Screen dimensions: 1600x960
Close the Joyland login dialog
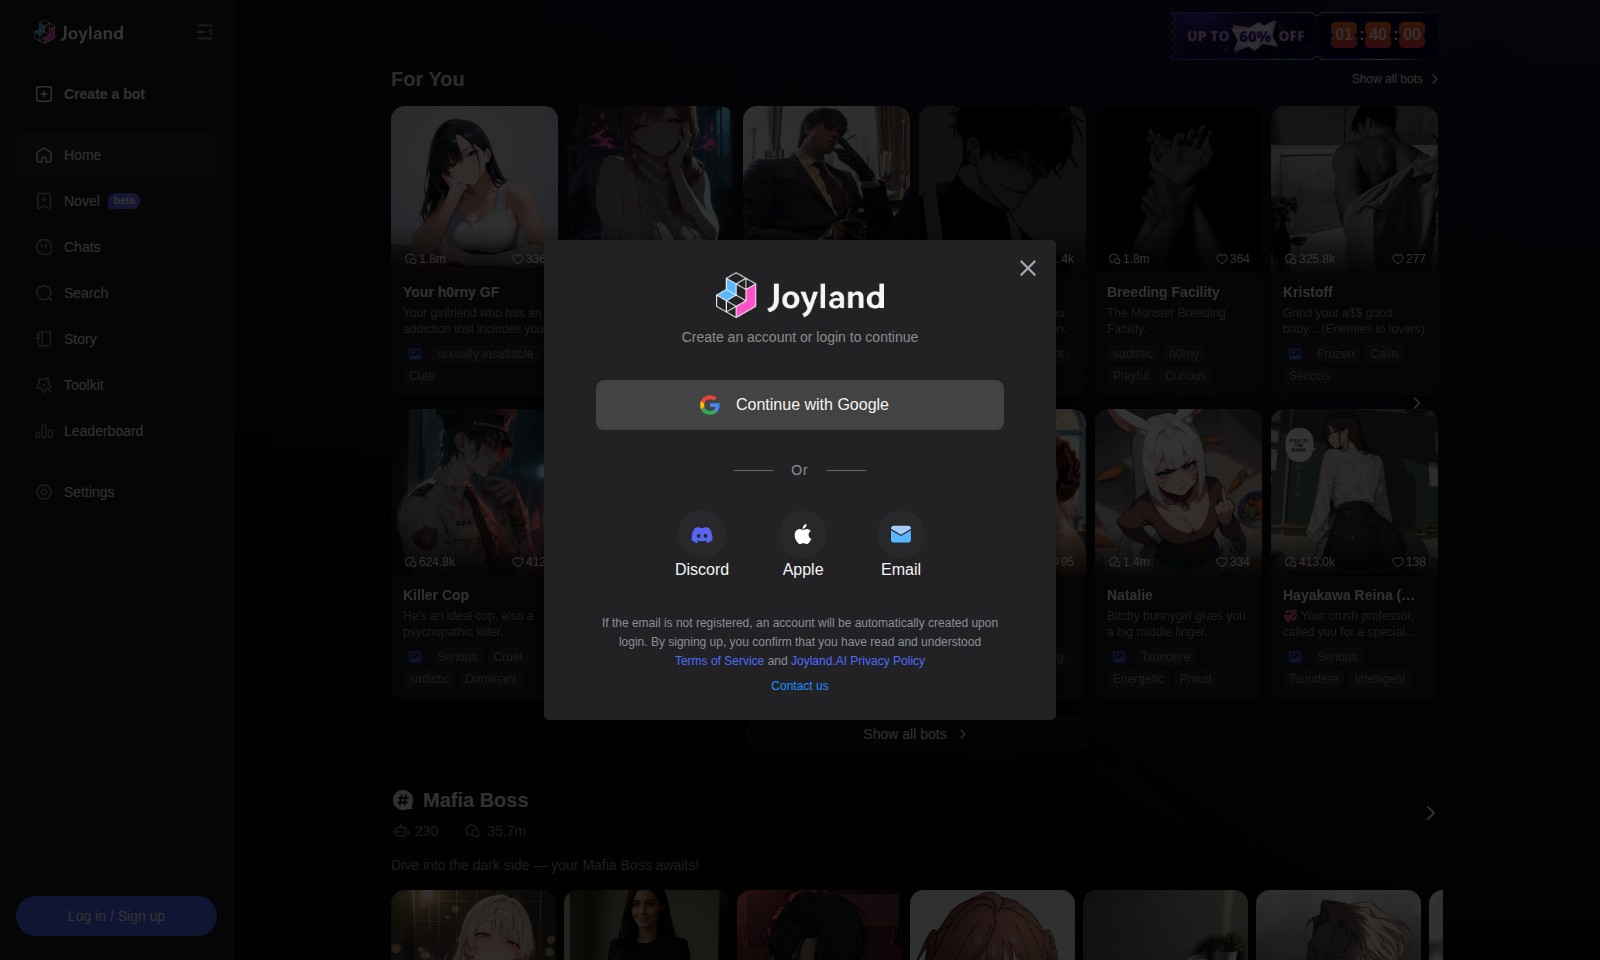click(1027, 268)
